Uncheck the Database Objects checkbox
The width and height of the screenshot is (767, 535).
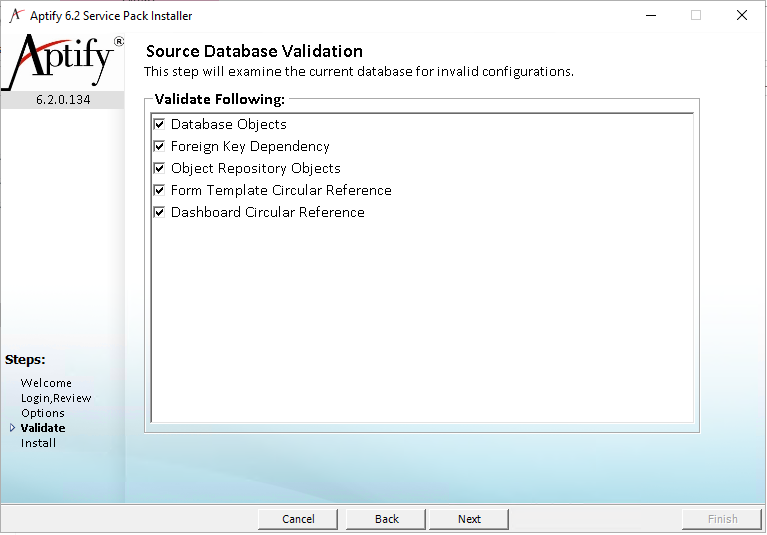159,124
